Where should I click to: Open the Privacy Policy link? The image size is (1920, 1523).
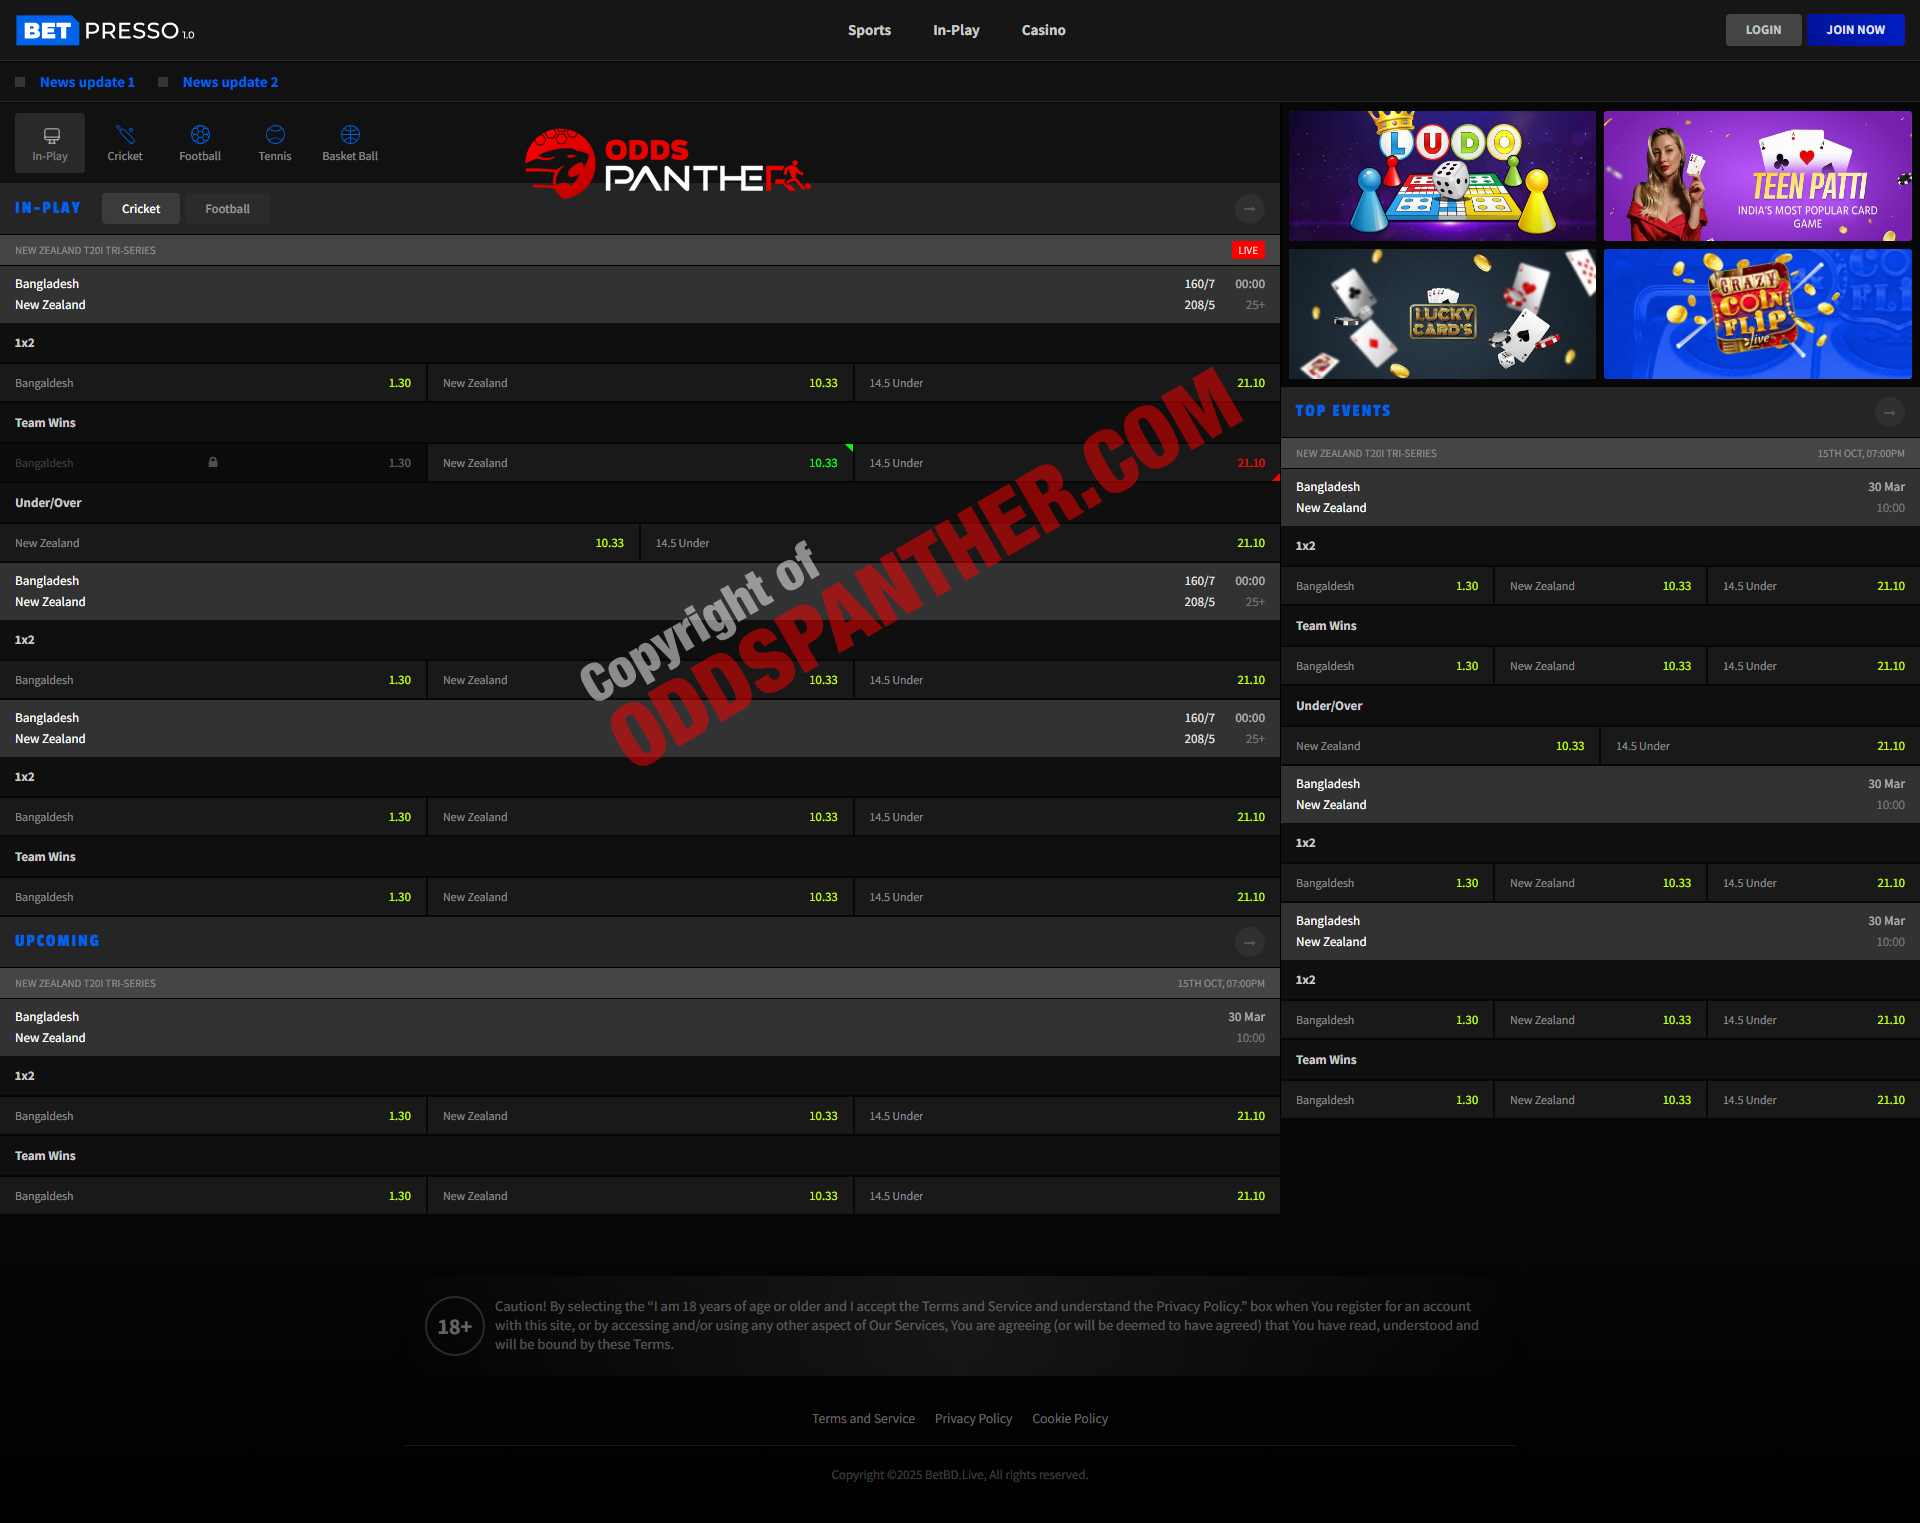point(973,1418)
